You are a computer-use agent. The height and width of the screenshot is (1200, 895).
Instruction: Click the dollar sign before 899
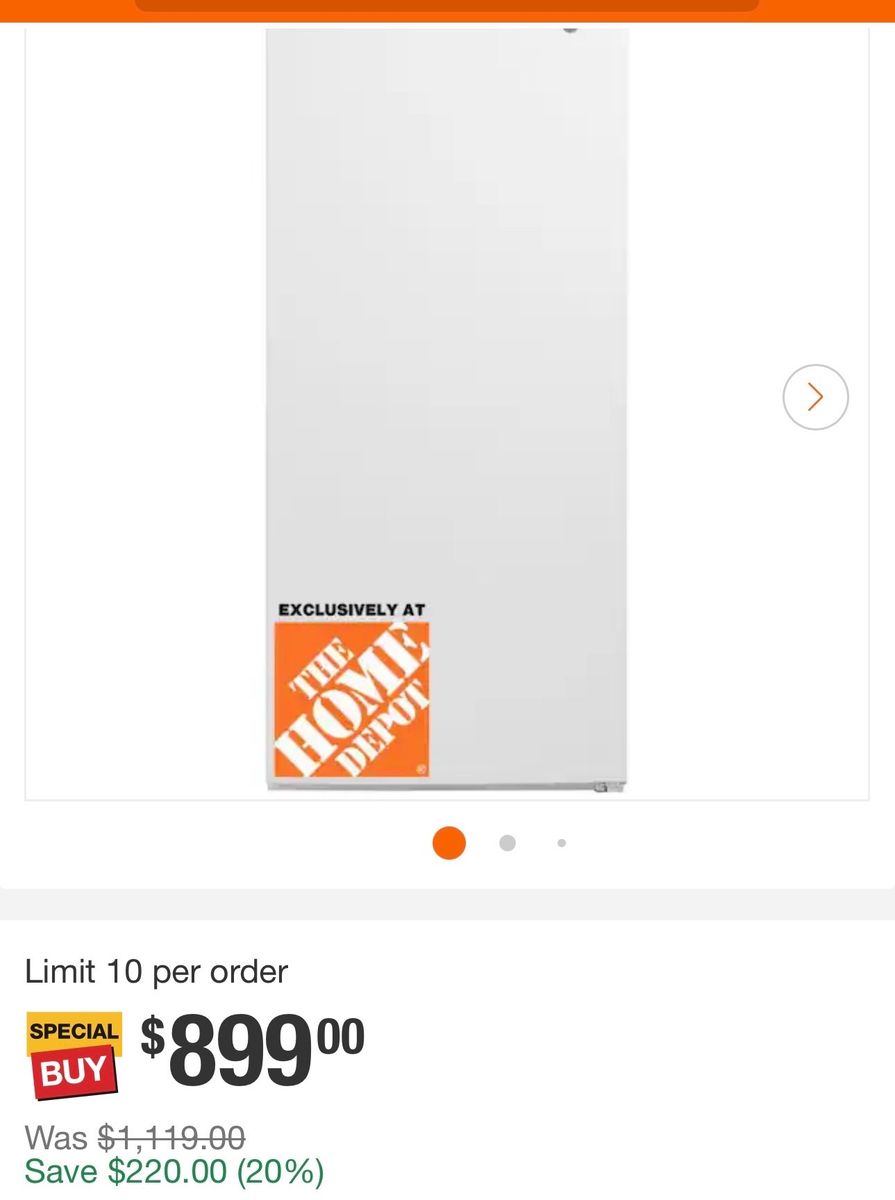[152, 1036]
